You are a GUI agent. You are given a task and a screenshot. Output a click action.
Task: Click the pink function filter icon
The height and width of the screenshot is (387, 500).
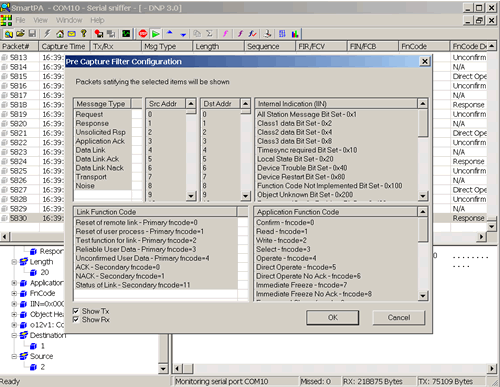[x=225, y=34]
